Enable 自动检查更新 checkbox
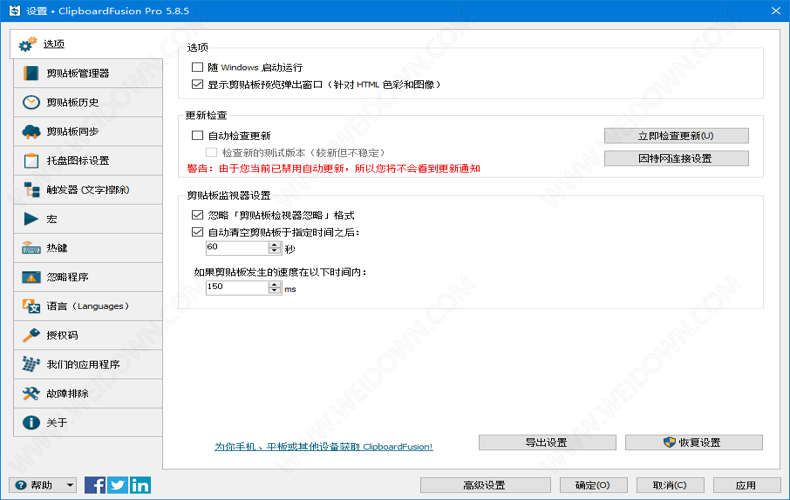 [x=198, y=135]
